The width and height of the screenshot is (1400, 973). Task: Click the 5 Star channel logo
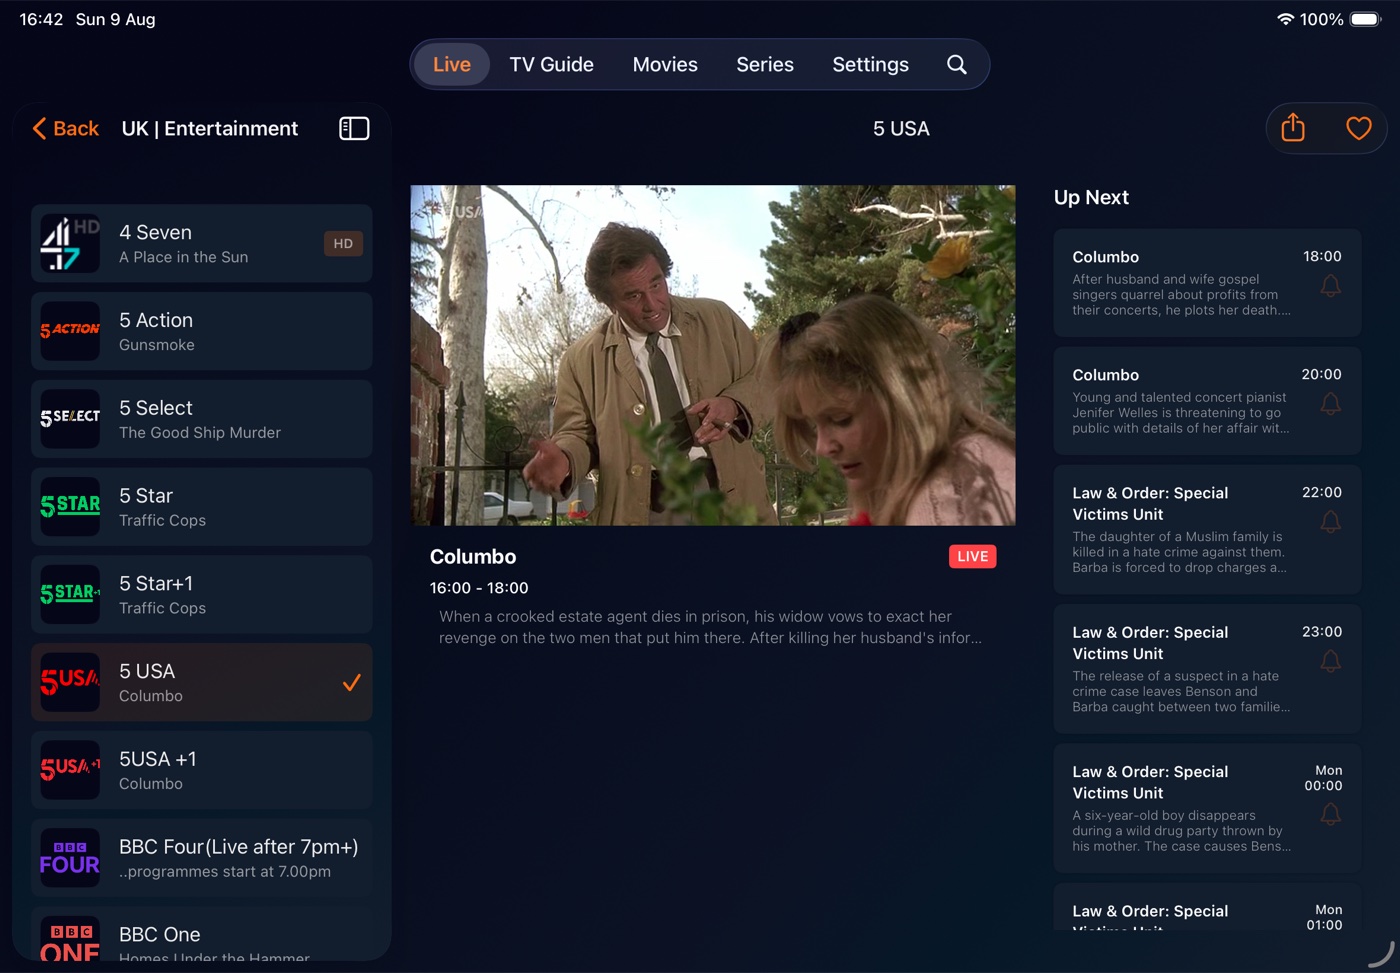[x=70, y=507]
